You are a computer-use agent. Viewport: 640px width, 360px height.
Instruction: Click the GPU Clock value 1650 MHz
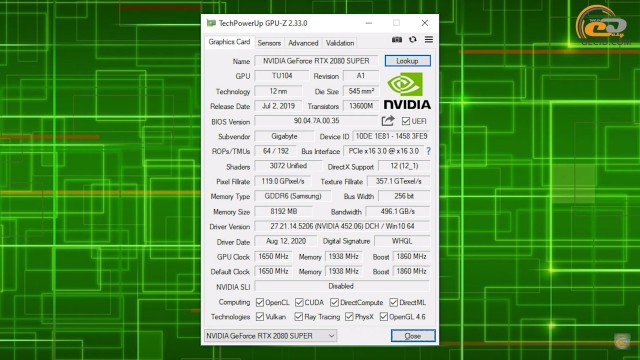click(273, 256)
